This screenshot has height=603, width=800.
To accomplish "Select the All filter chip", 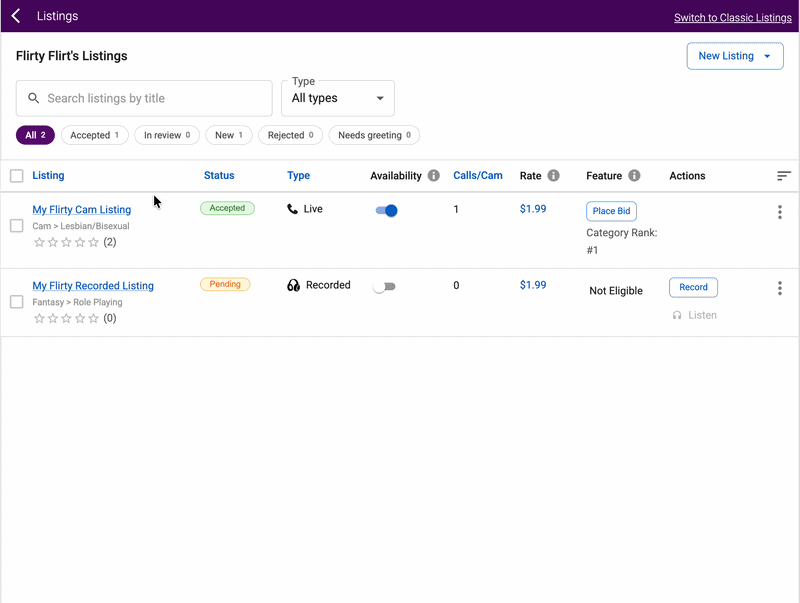I will click(35, 135).
